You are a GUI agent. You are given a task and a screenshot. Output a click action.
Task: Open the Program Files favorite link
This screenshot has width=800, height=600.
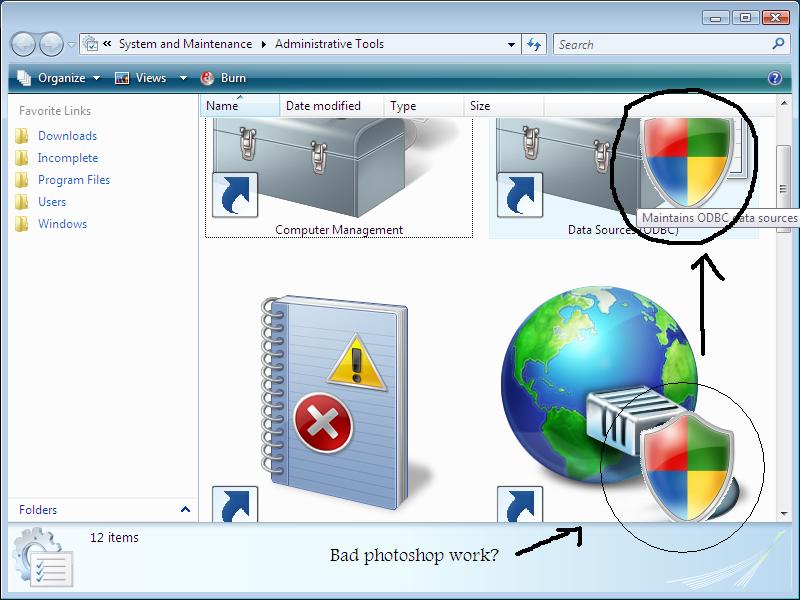pyautogui.click(x=74, y=180)
